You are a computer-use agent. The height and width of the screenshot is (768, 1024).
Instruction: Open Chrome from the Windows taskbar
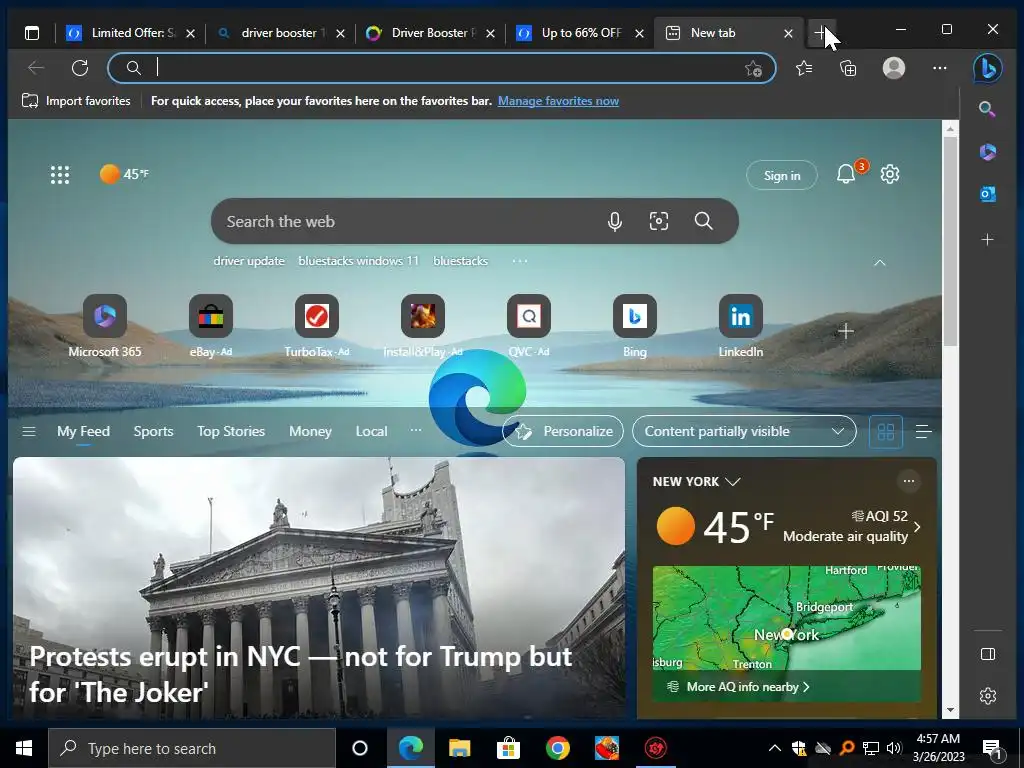(557, 748)
